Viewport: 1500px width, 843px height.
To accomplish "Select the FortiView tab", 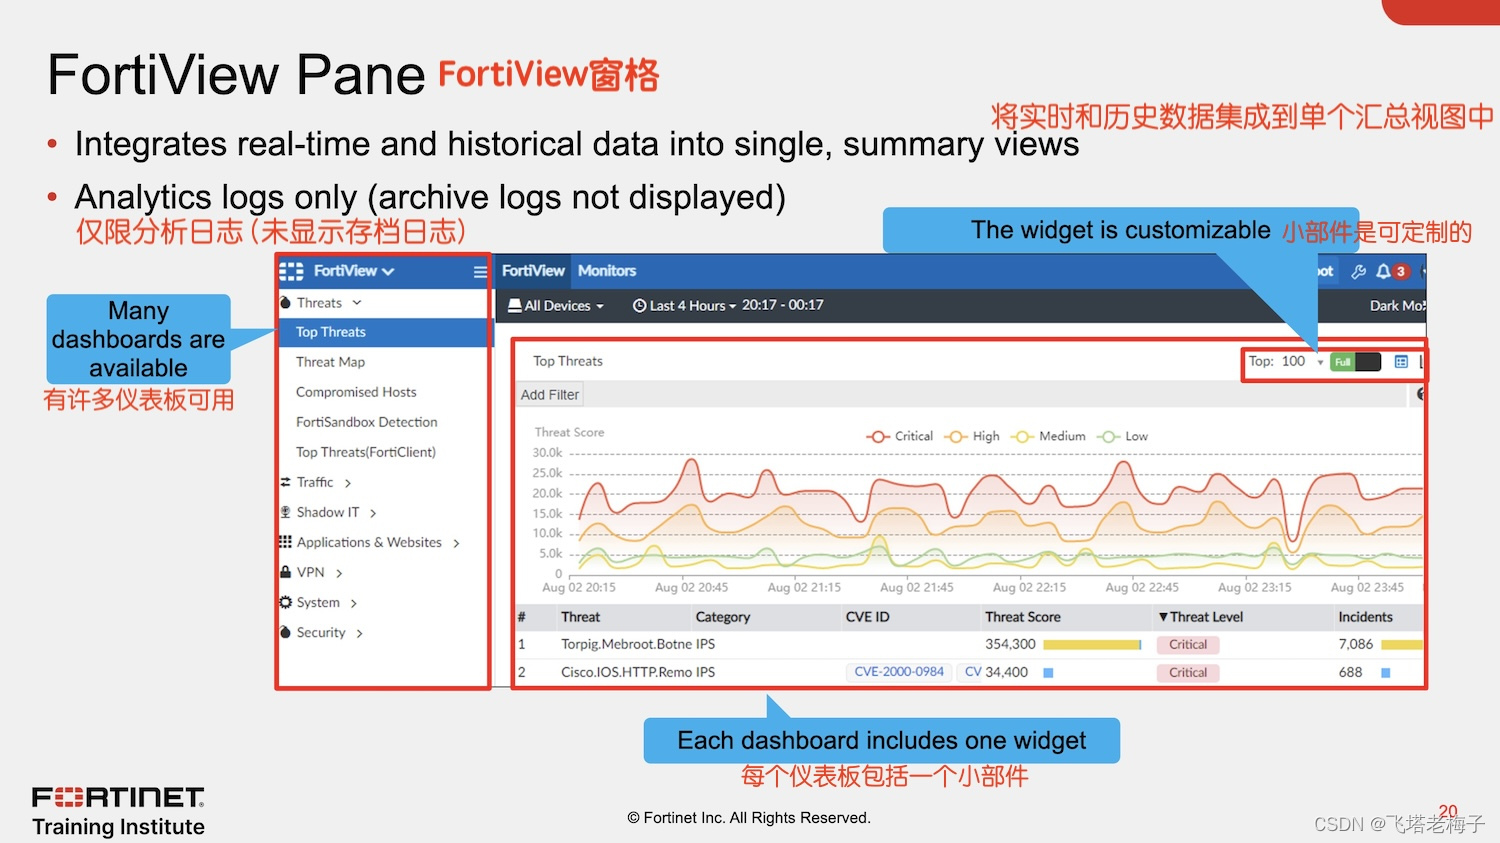I will coord(533,271).
